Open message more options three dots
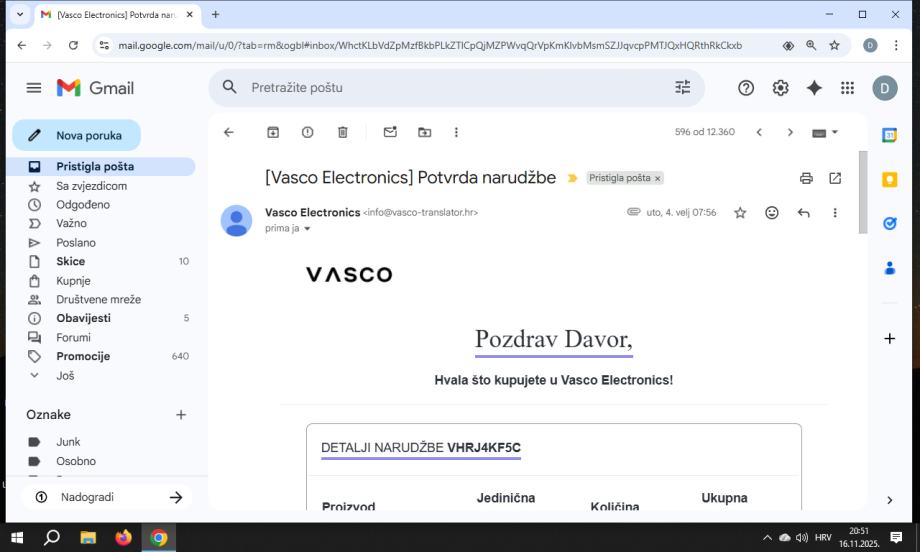 pos(835,212)
